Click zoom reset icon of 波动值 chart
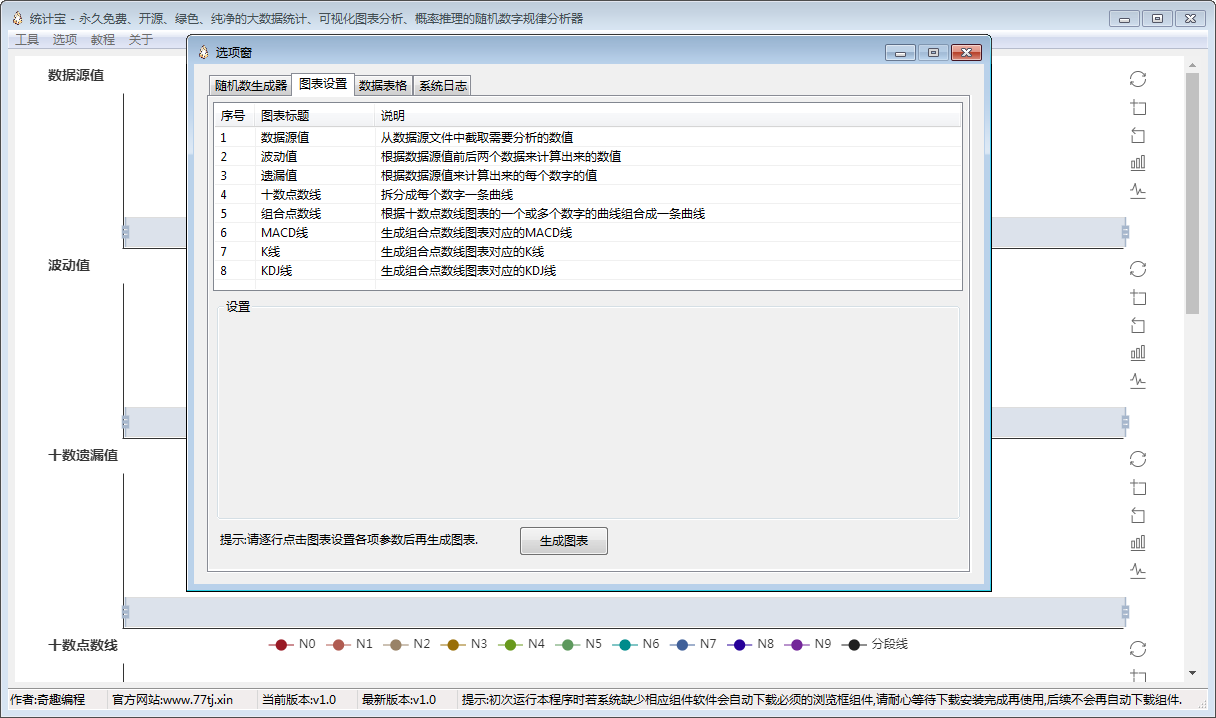This screenshot has height=718, width=1216. [x=1137, y=325]
